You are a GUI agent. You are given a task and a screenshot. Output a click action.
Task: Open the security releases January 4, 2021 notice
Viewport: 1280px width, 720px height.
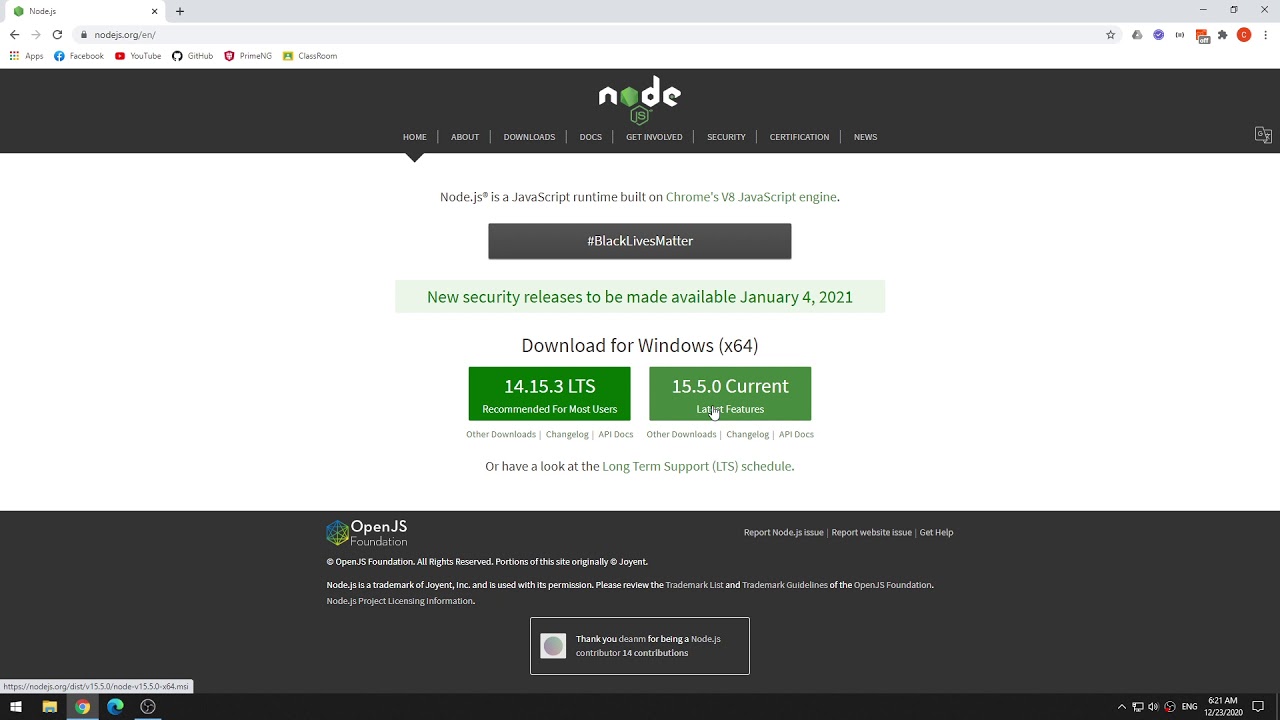640,297
